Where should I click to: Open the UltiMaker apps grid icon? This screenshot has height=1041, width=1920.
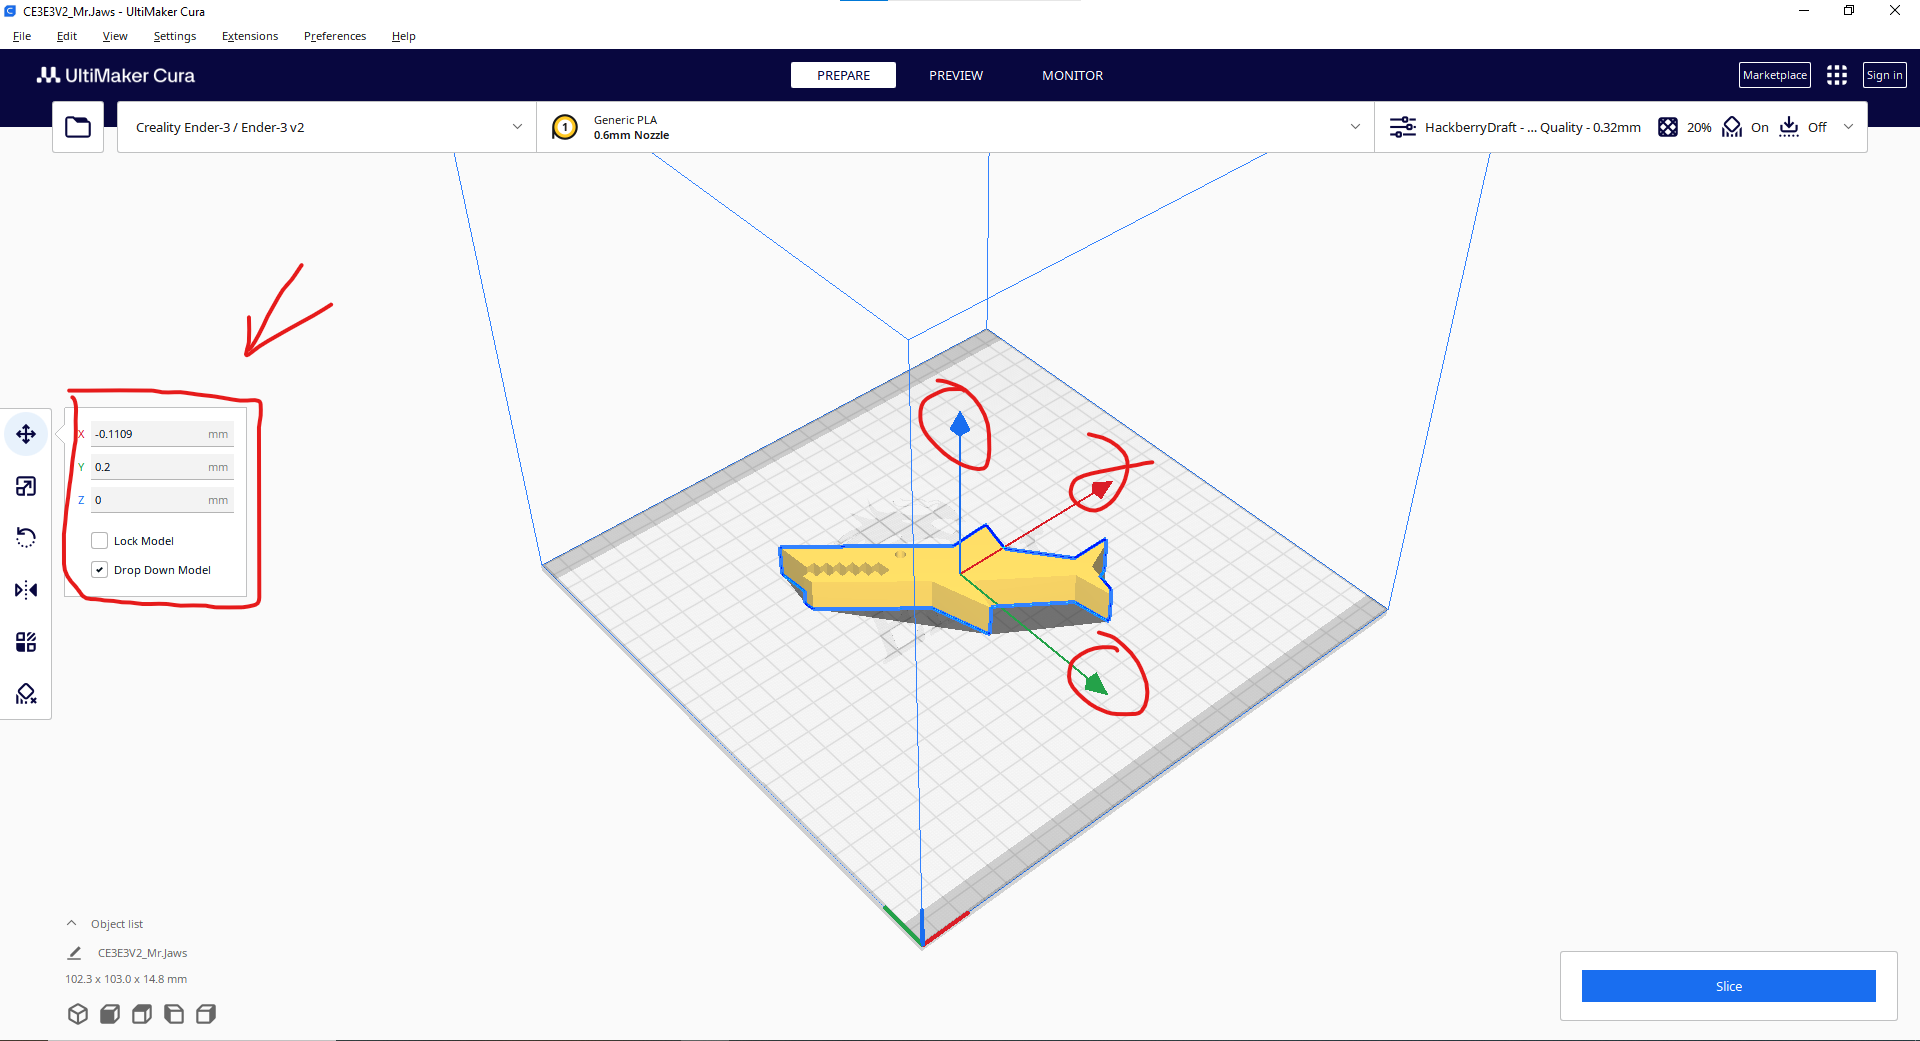click(x=1837, y=75)
